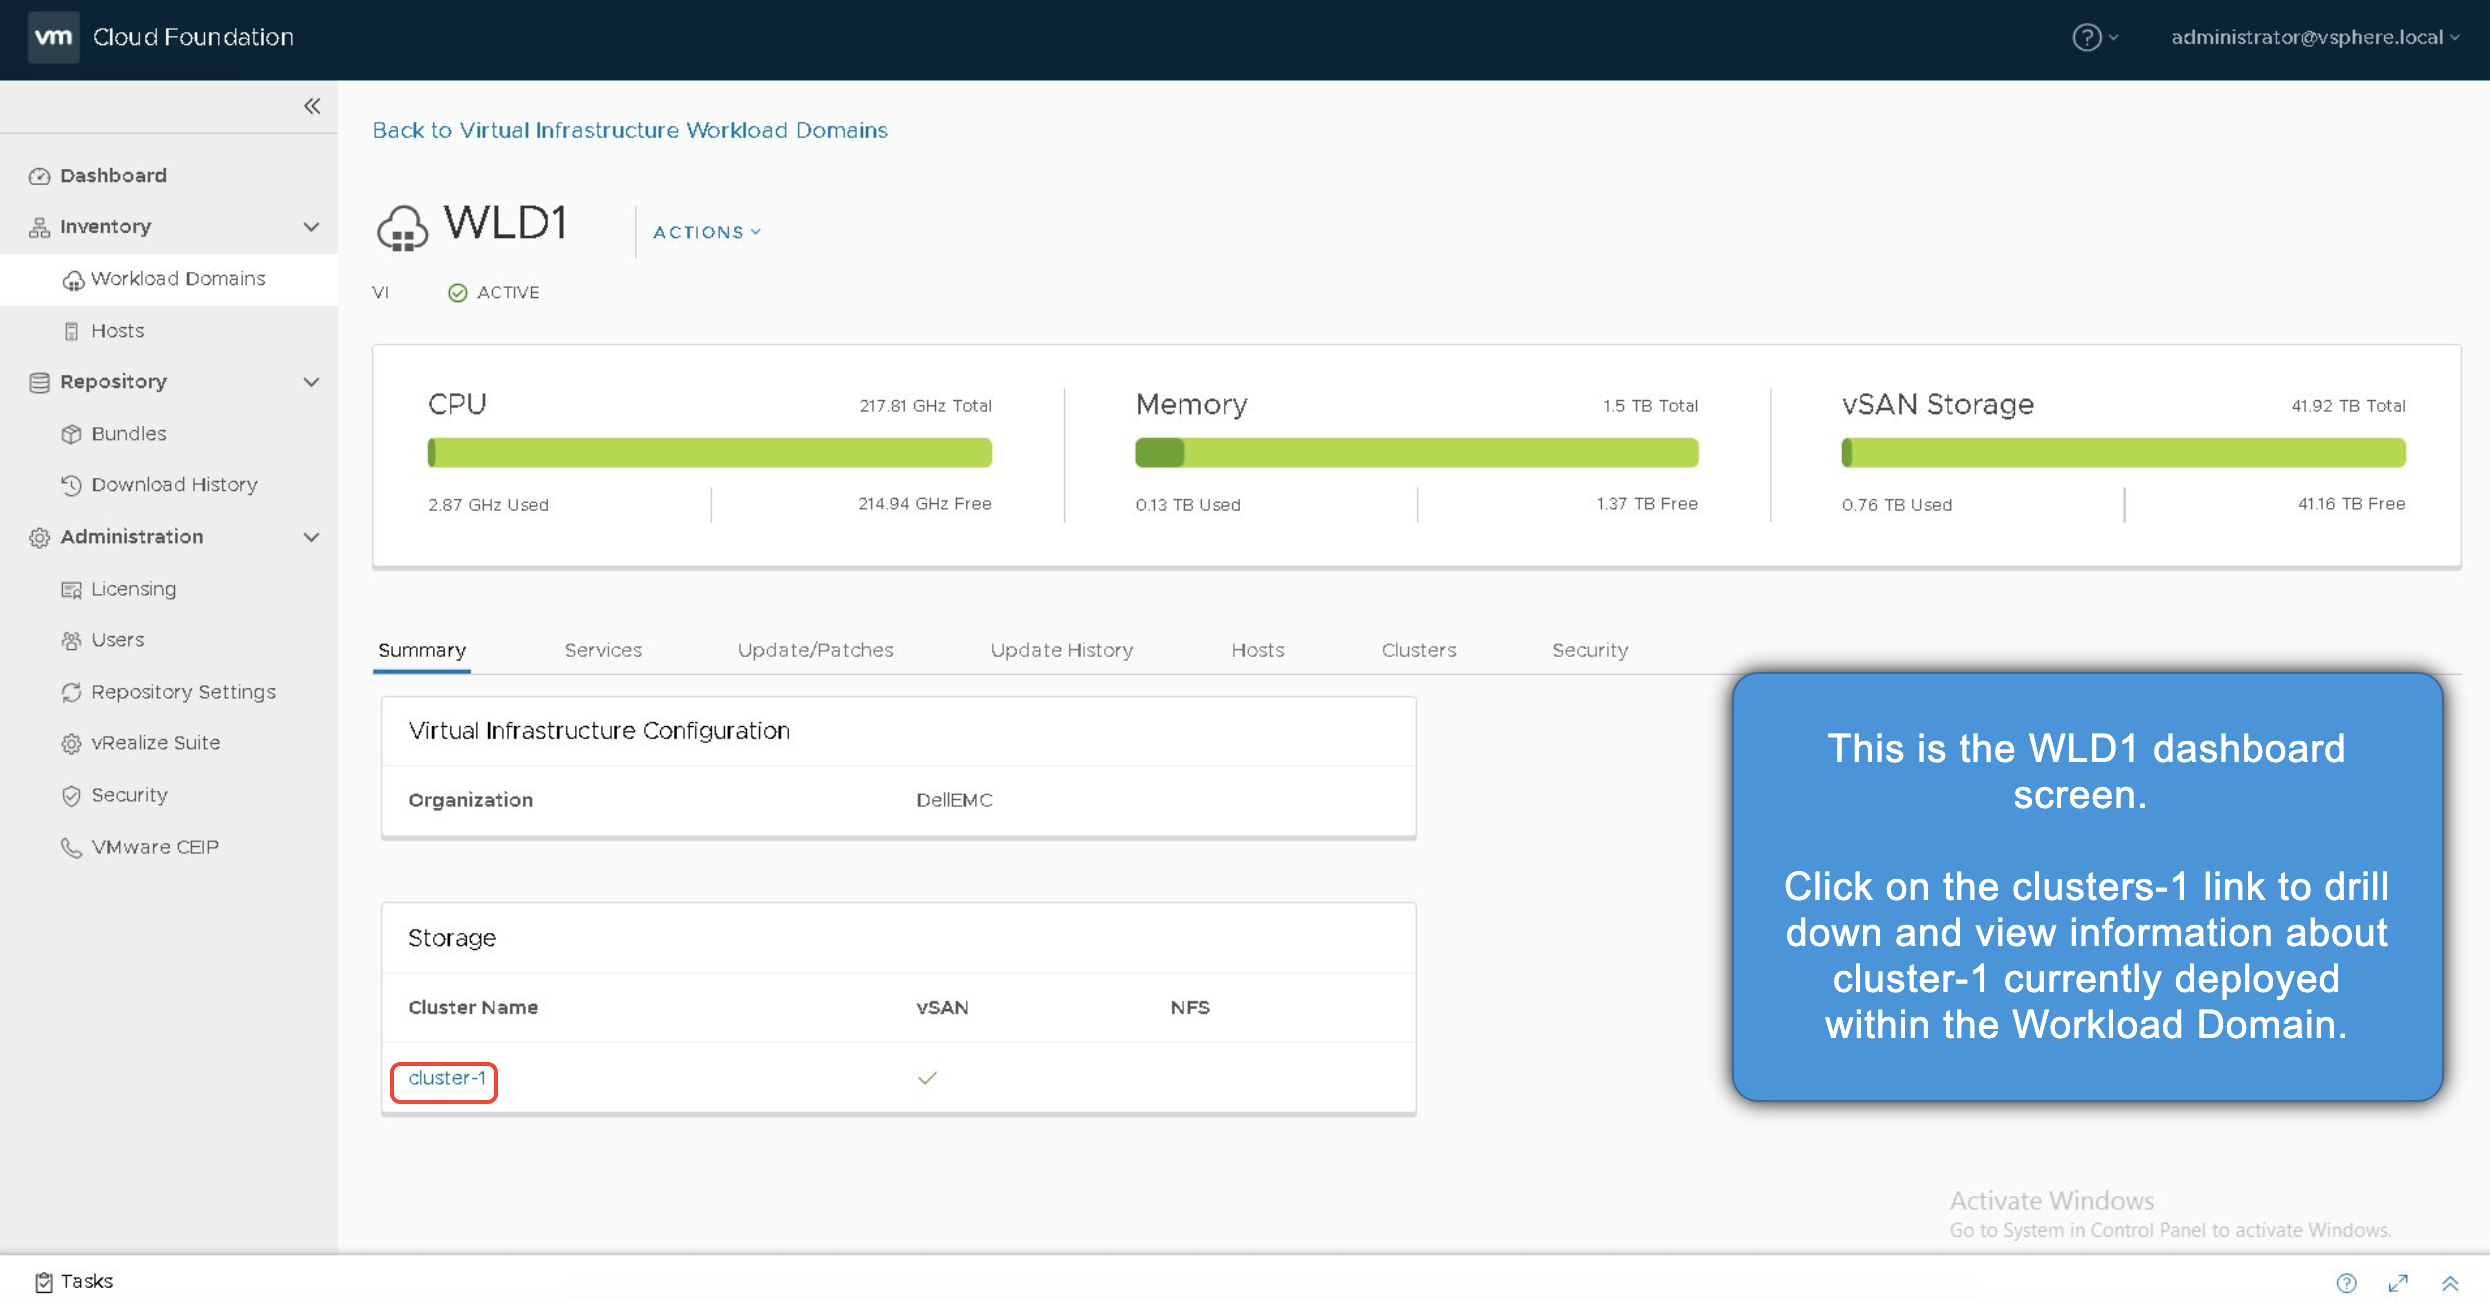Click the DellEMC organization value
Screen dimensions: 2490x1300
955,800
